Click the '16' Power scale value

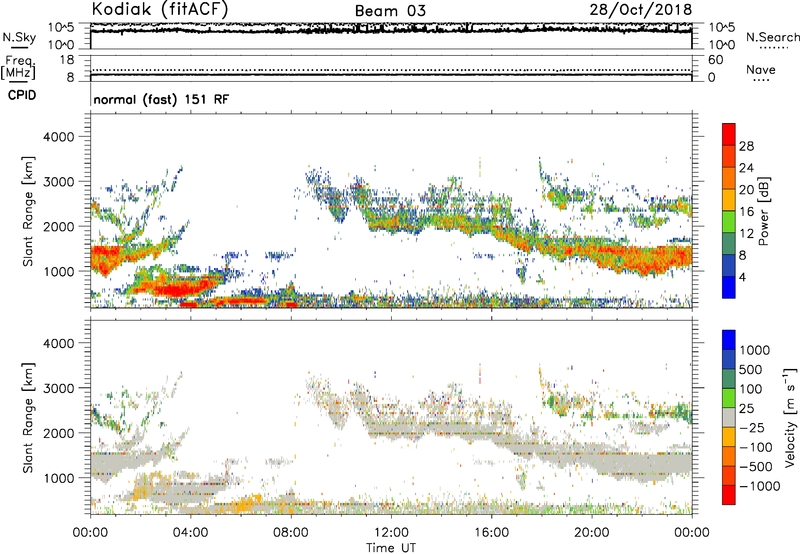(x=746, y=212)
